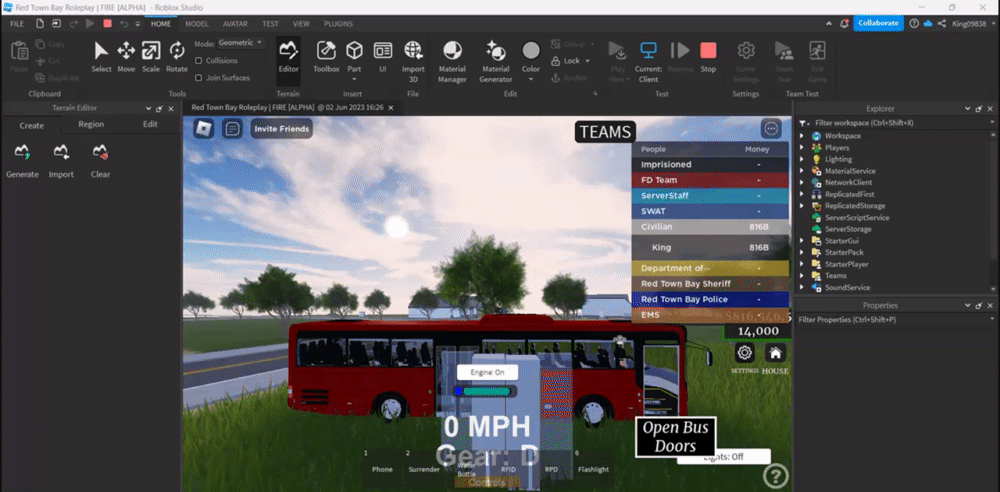Open the Toolbox

pyautogui.click(x=326, y=57)
